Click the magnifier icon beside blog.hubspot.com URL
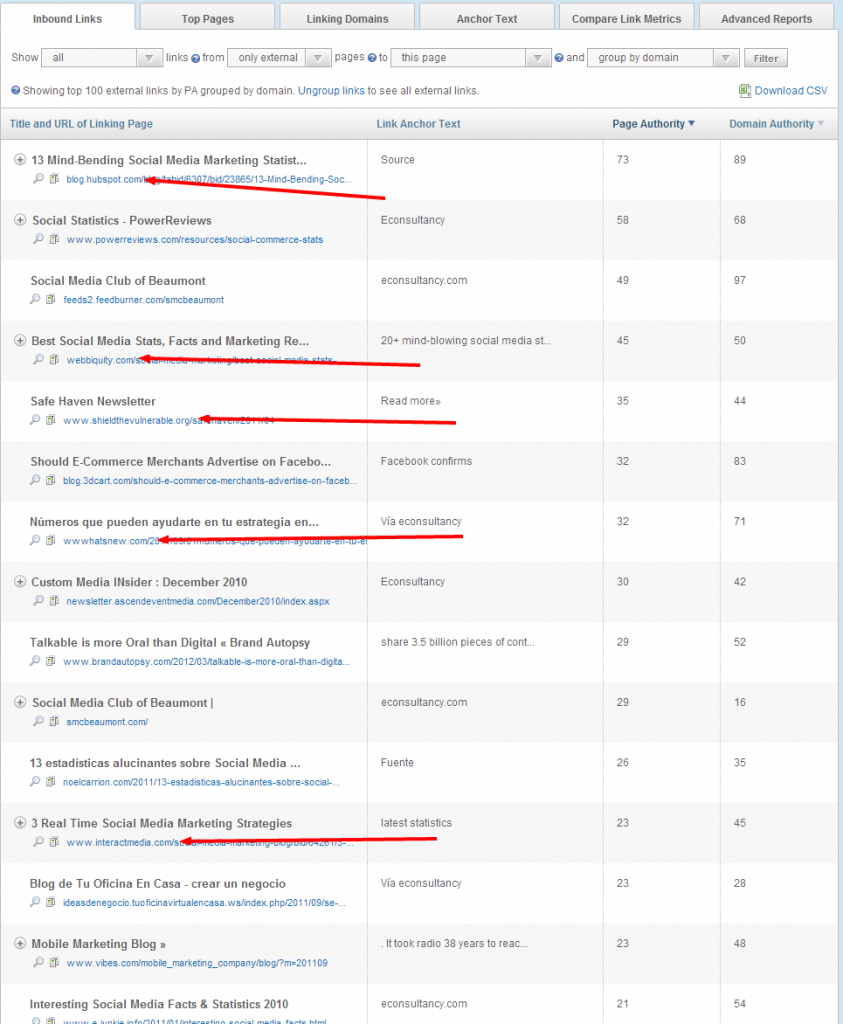This screenshot has height=1024, width=843. (38, 179)
